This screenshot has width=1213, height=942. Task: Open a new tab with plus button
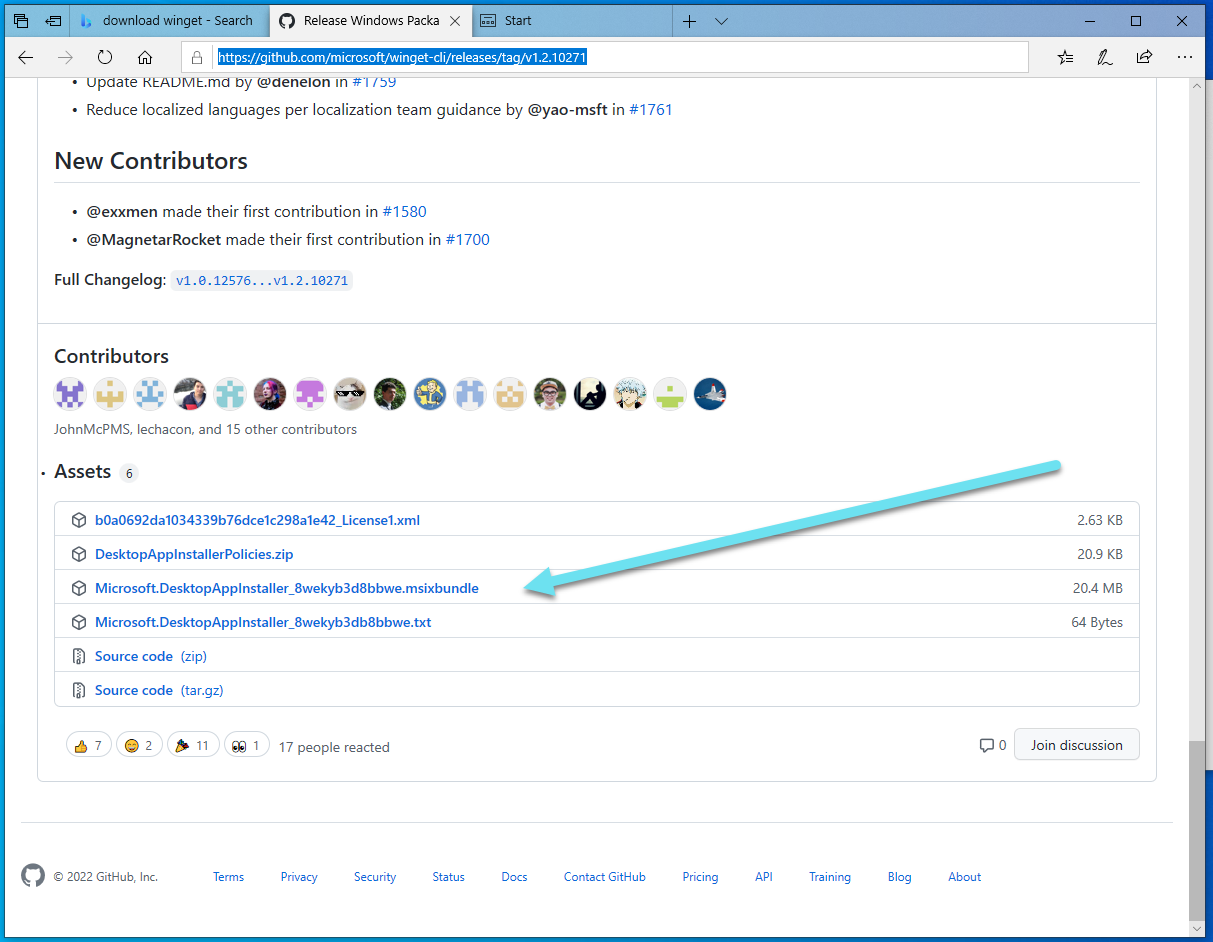689,21
